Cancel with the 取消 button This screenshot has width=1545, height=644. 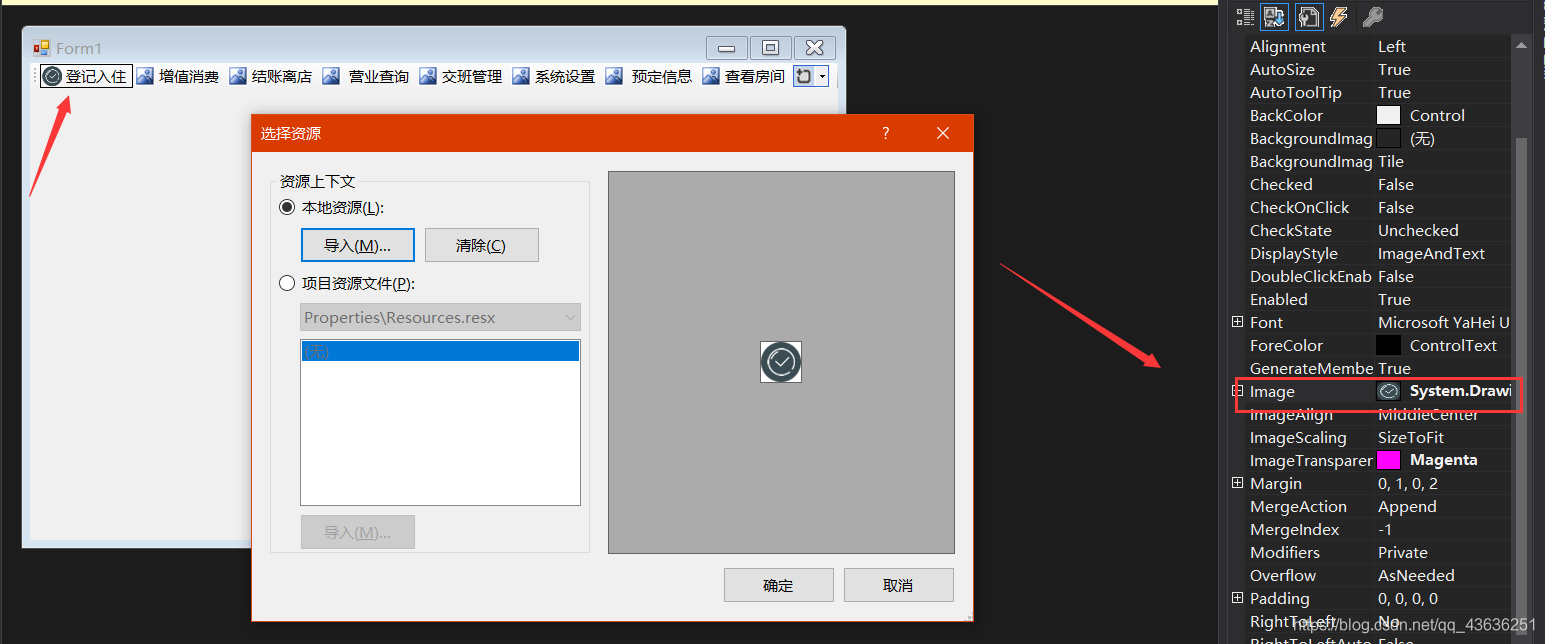(898, 585)
